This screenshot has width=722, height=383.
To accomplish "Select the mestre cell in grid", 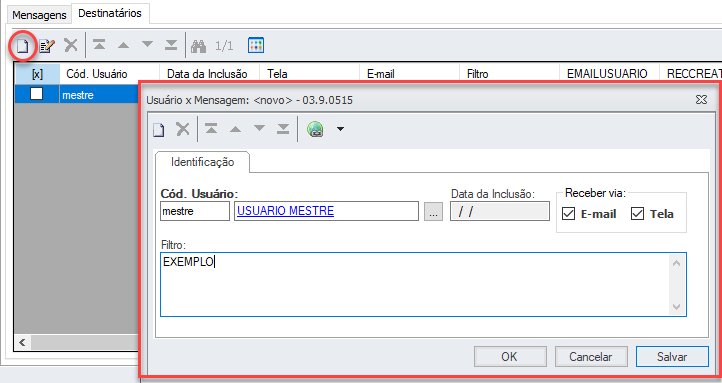I will 99,94.
